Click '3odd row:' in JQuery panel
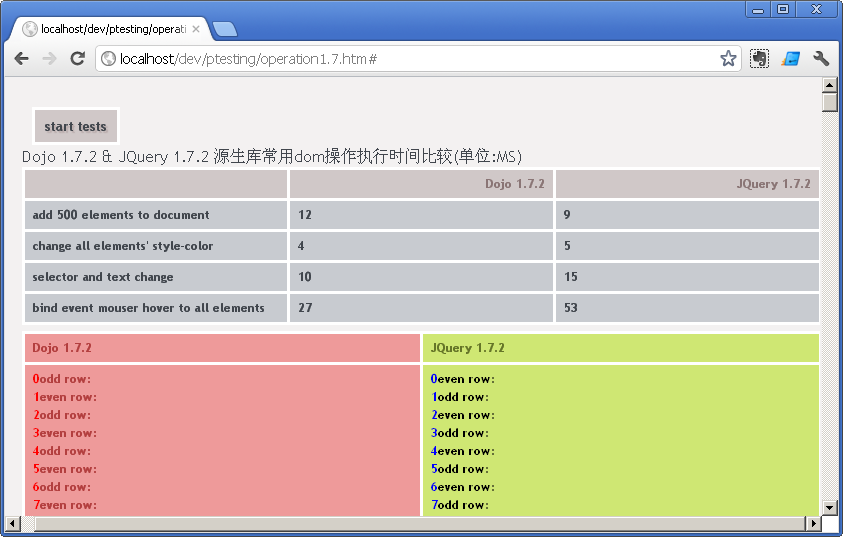Screen dimensions: 843x537 click(x=460, y=433)
